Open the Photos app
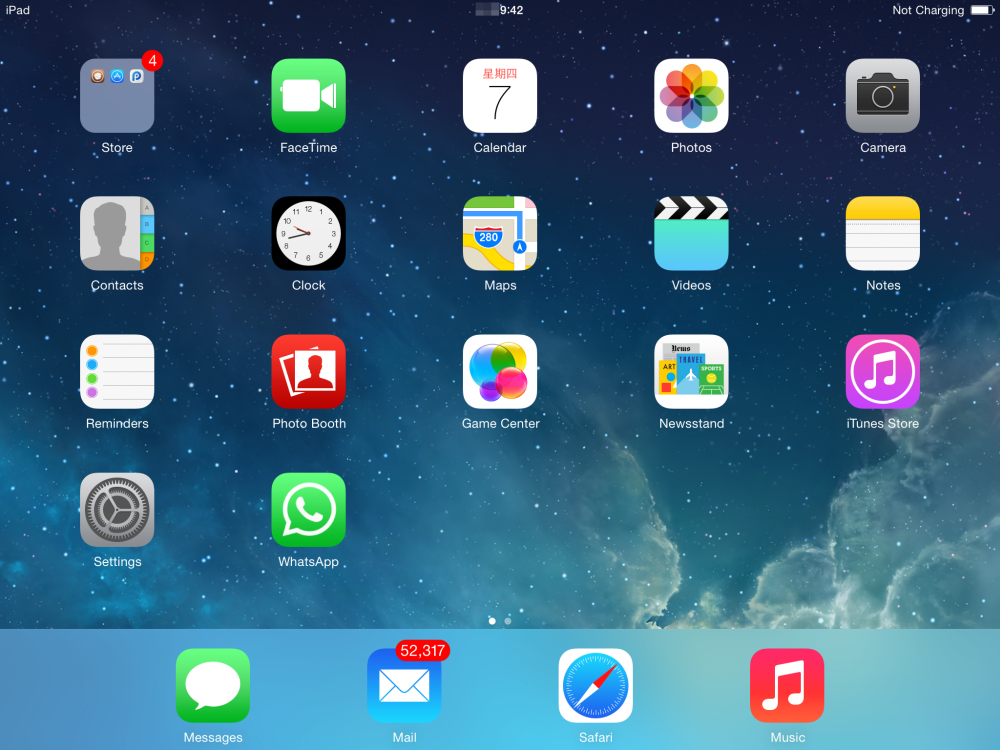Screen dimensions: 1000x750 (691, 96)
